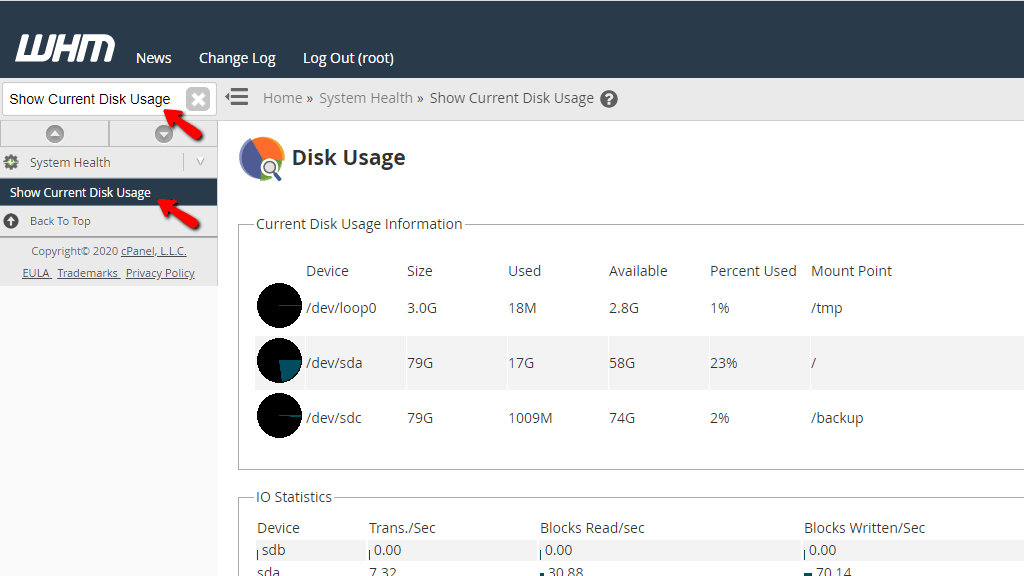Click the Percent Used column header
1024x576 pixels.
[753, 271]
